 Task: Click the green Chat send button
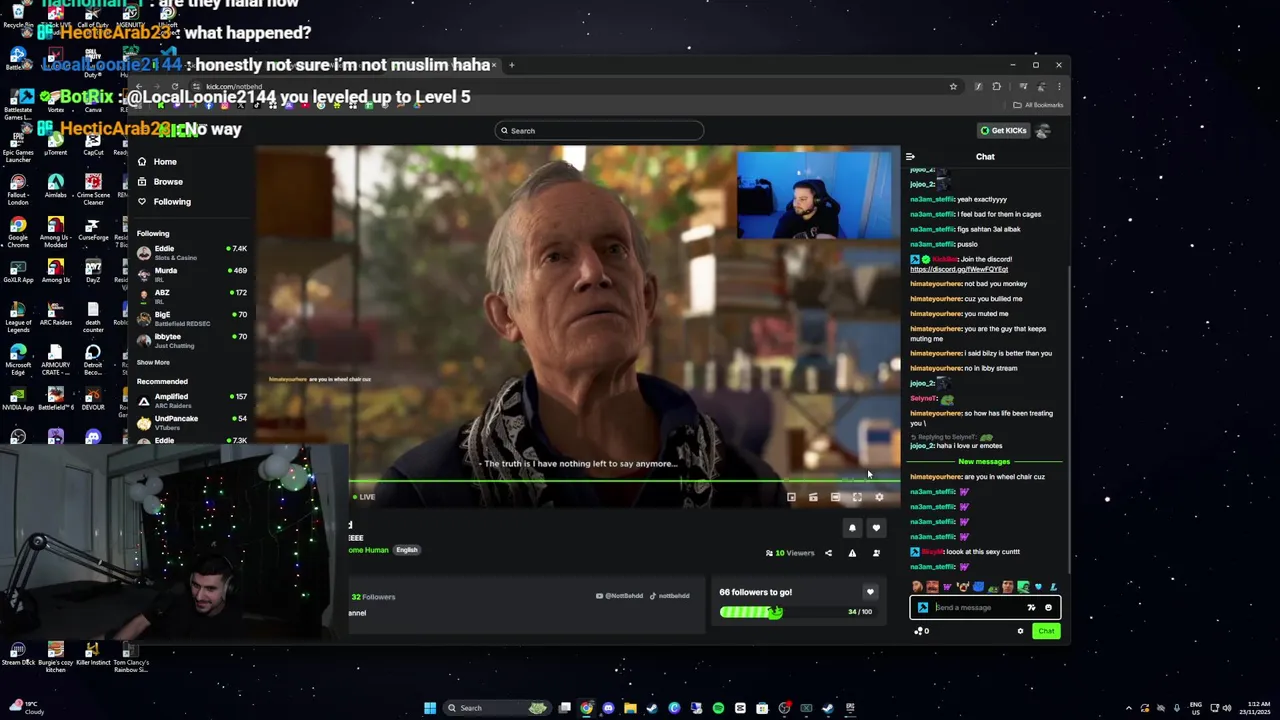(x=1046, y=631)
